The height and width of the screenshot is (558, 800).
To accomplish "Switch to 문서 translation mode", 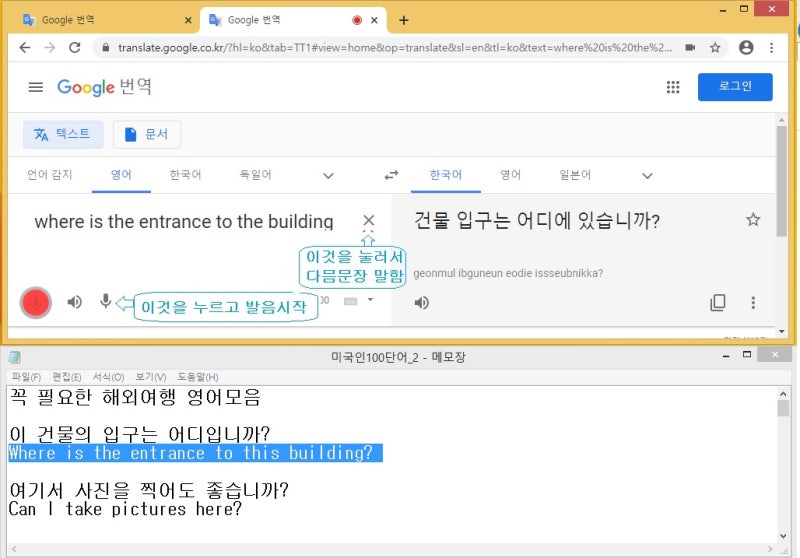I will click(x=147, y=134).
